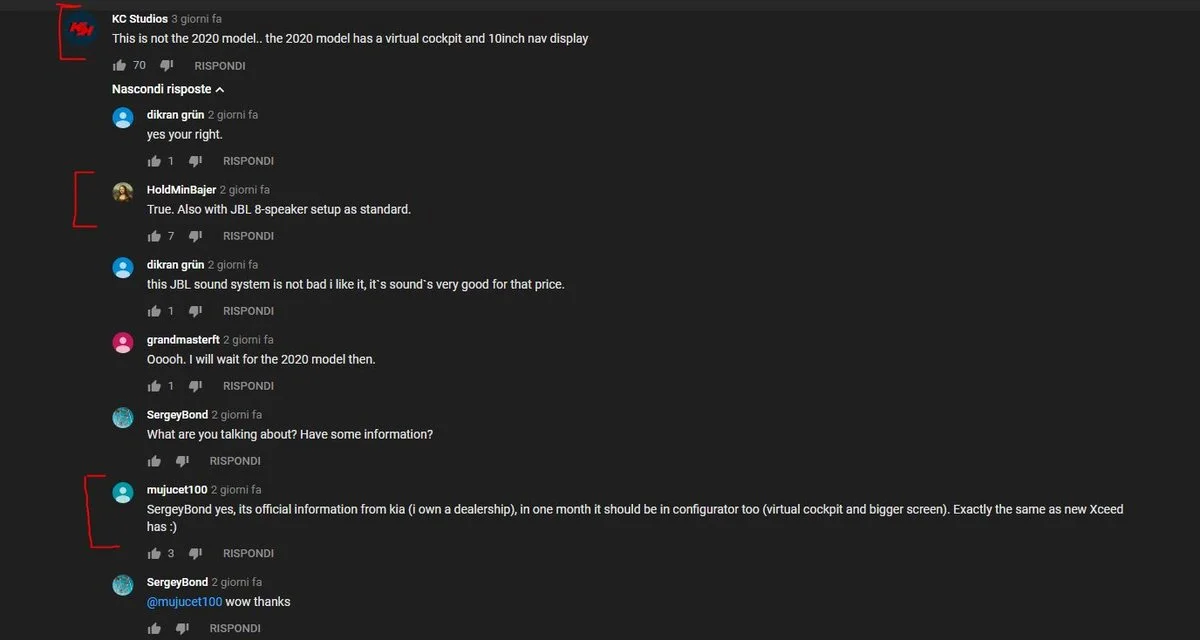1200x640 pixels.
Task: Like grandmasterft's comment about waiting
Action: pyautogui.click(x=154, y=386)
